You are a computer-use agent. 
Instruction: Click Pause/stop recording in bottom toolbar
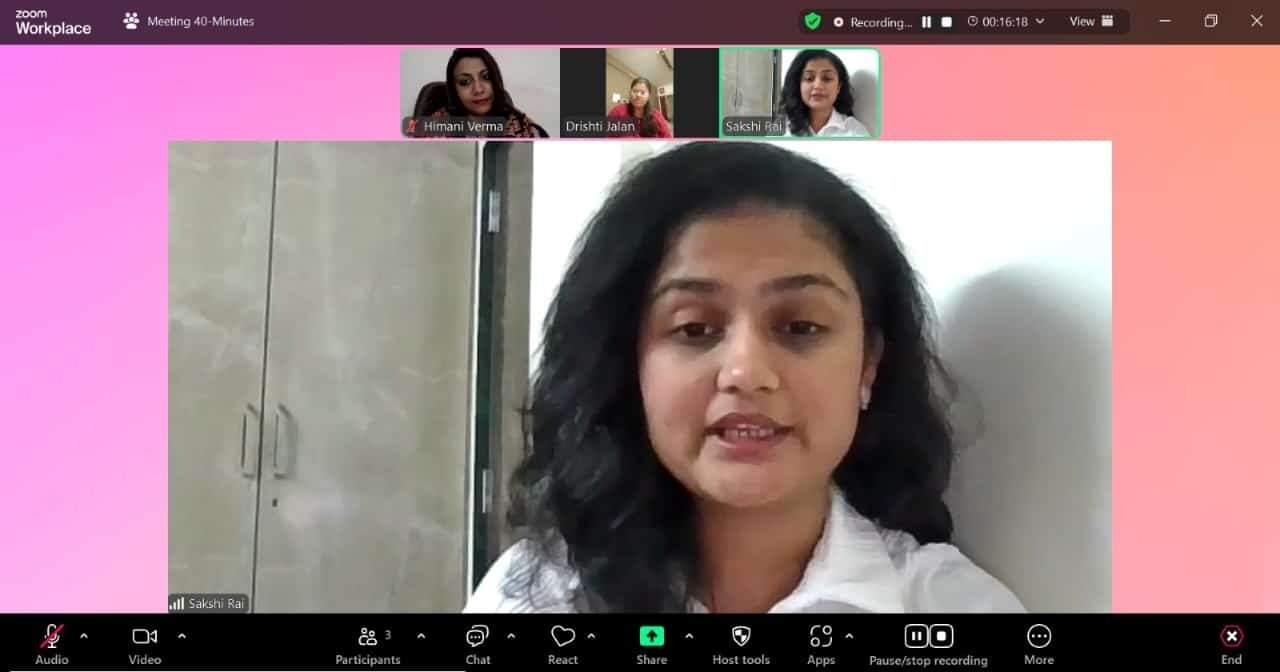928,637
